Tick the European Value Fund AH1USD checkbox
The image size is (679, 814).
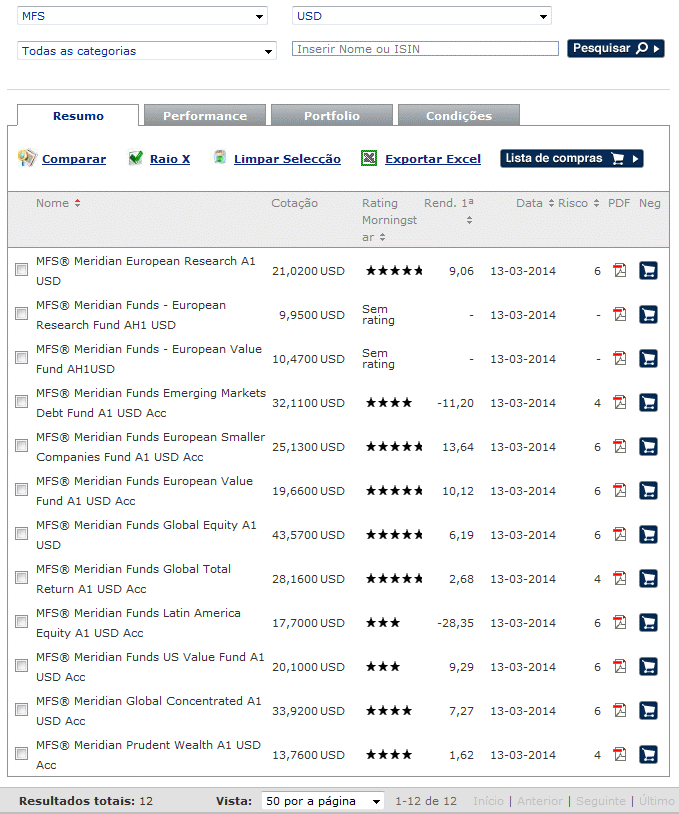point(21,358)
